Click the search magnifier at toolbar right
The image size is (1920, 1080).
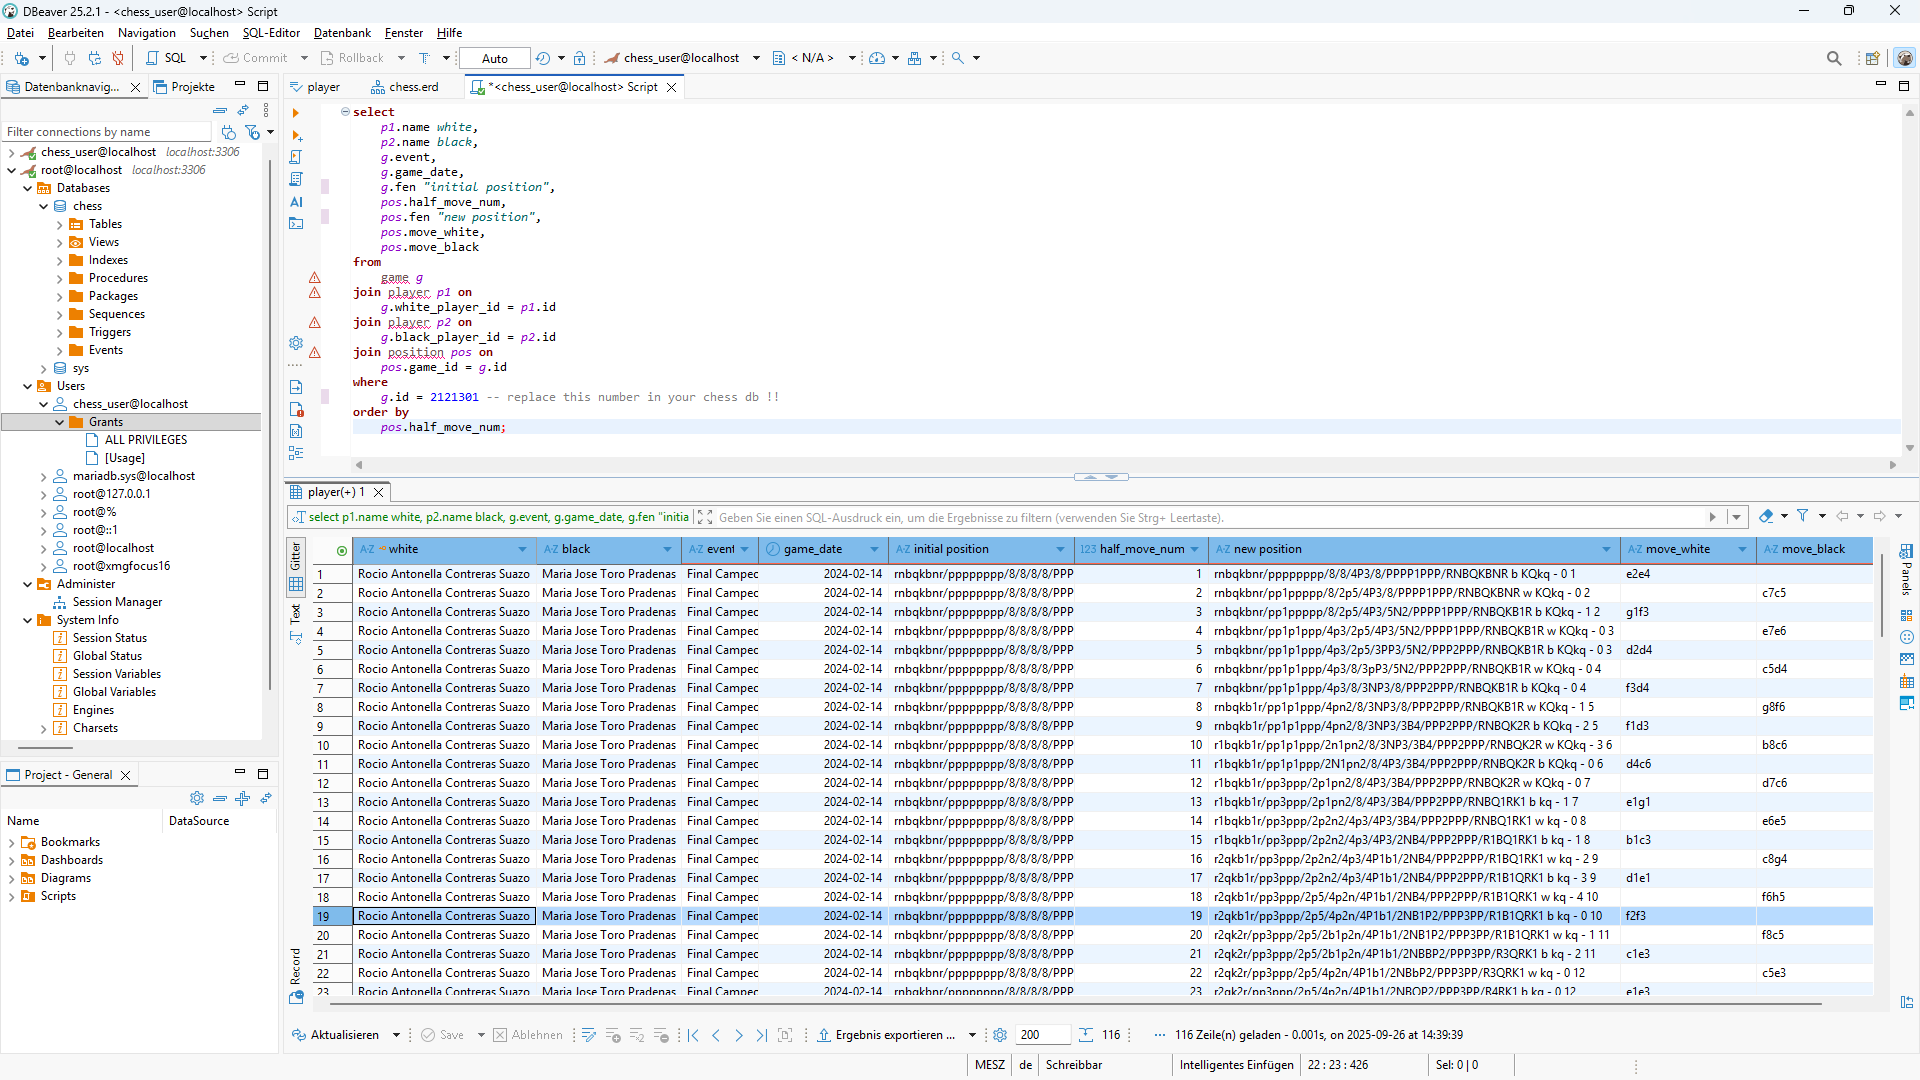tap(1833, 58)
